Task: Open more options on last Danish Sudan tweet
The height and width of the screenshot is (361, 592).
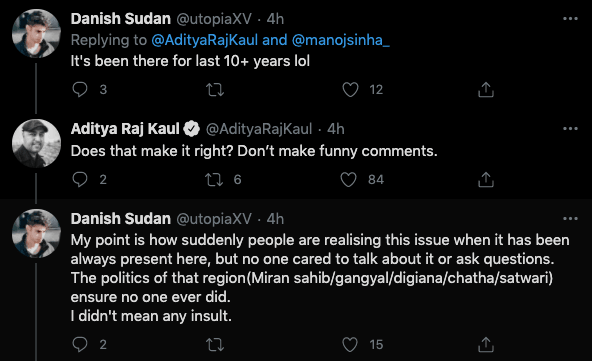Action: 570,218
